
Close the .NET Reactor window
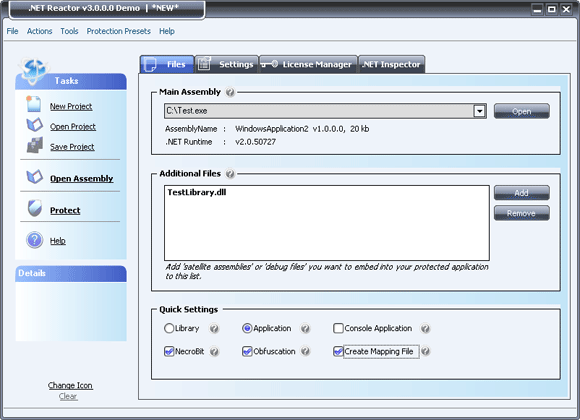point(566,9)
